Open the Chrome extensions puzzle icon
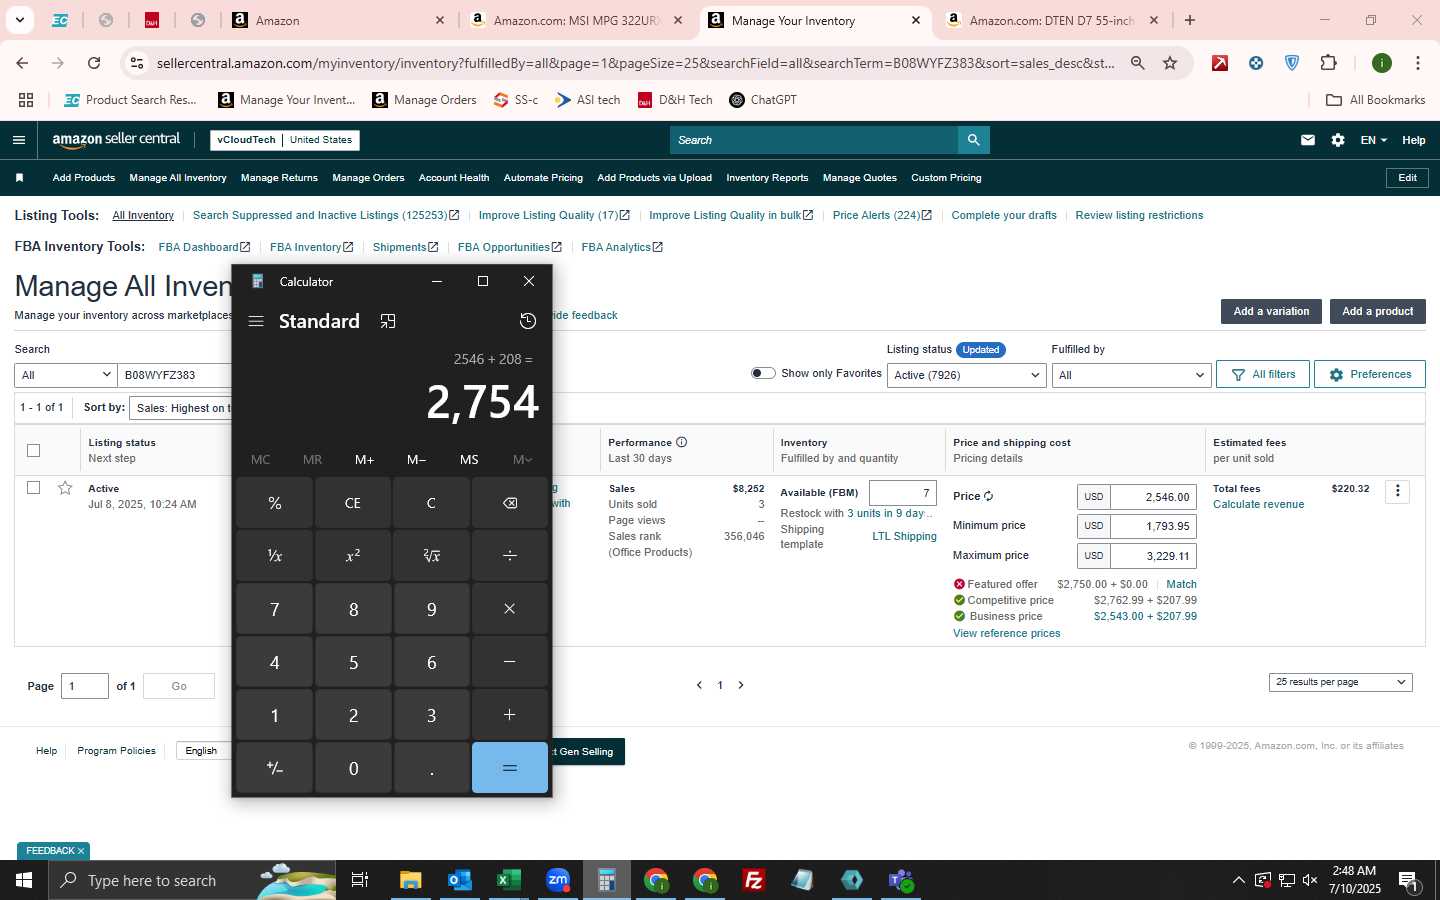1440x900 pixels. pos(1328,63)
